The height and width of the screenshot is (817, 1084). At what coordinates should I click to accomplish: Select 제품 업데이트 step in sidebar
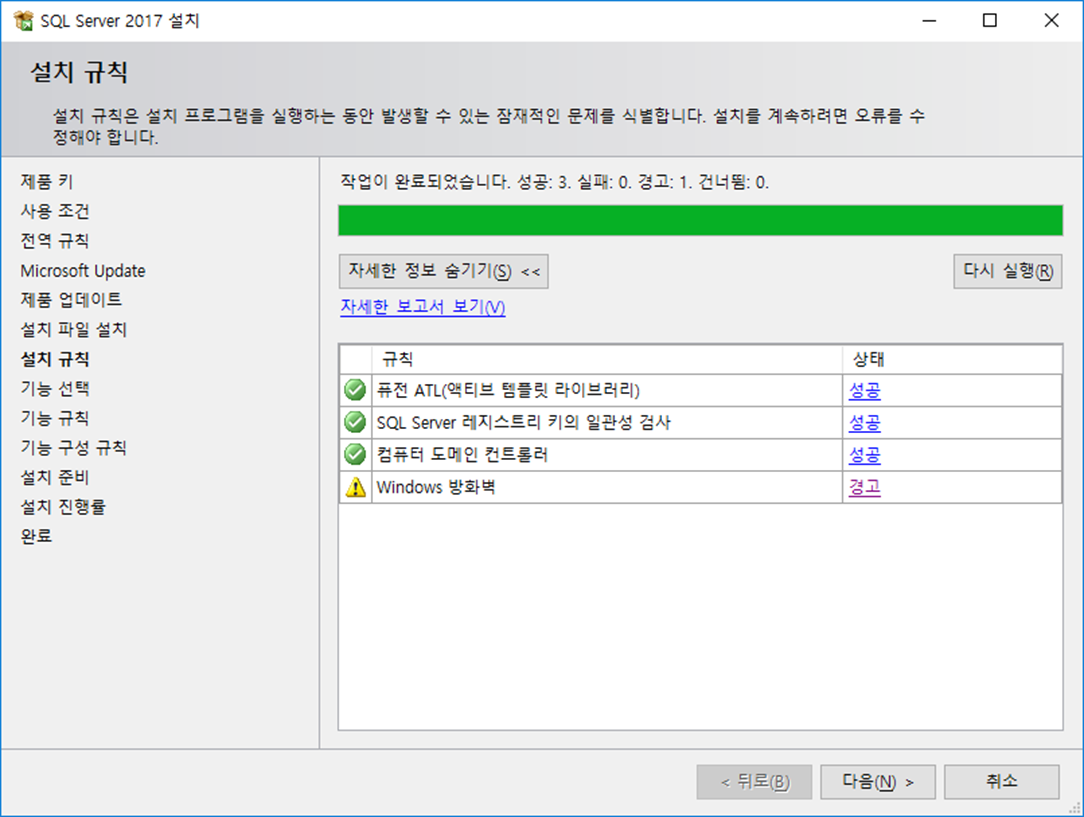[x=71, y=299]
